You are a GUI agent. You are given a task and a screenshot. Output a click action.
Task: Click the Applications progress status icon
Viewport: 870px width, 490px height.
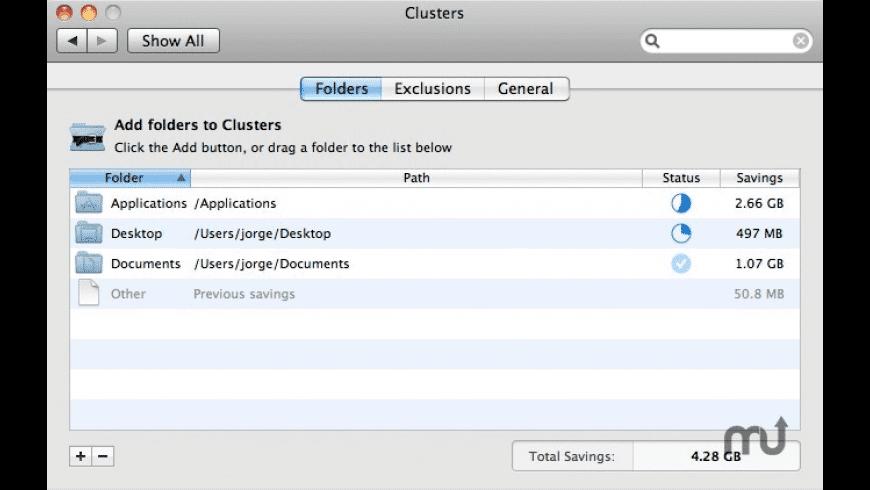(x=681, y=203)
